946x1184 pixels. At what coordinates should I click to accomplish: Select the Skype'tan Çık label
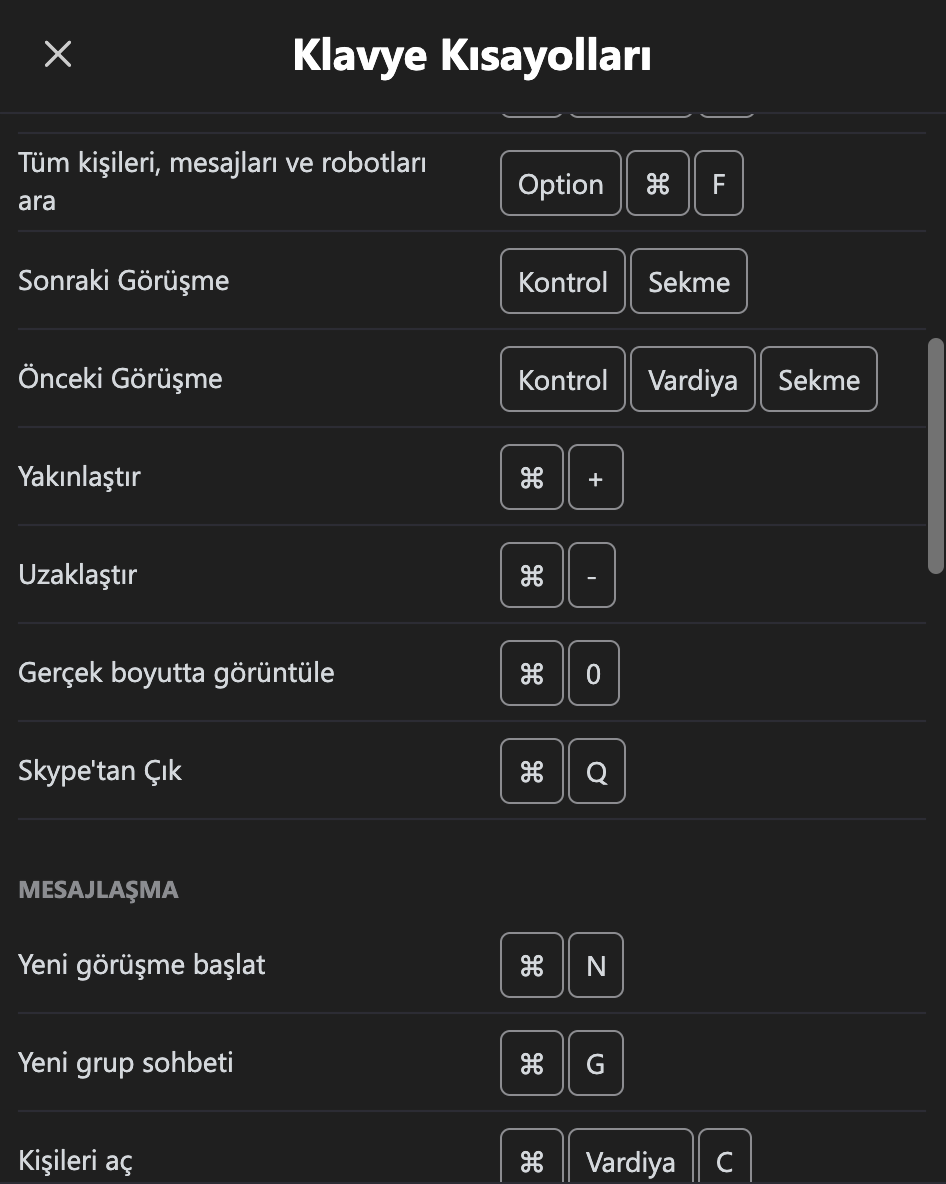tap(100, 771)
